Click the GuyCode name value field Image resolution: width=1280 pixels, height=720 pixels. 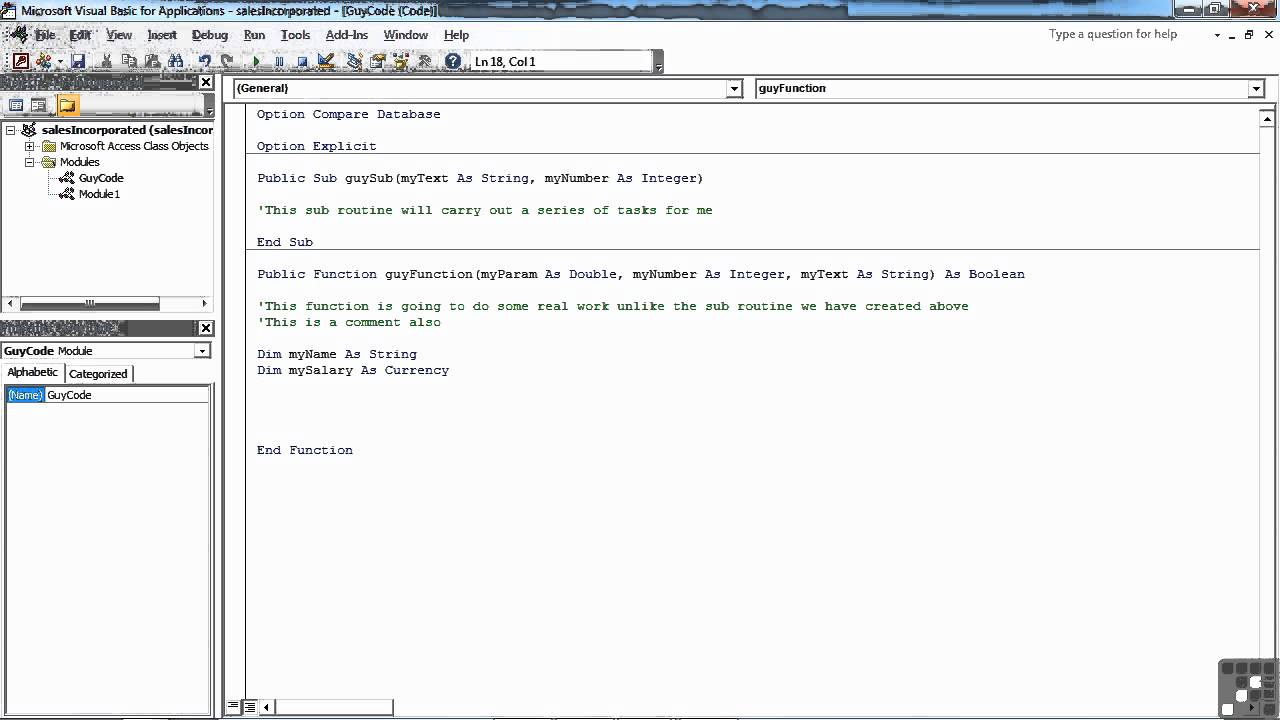click(127, 395)
